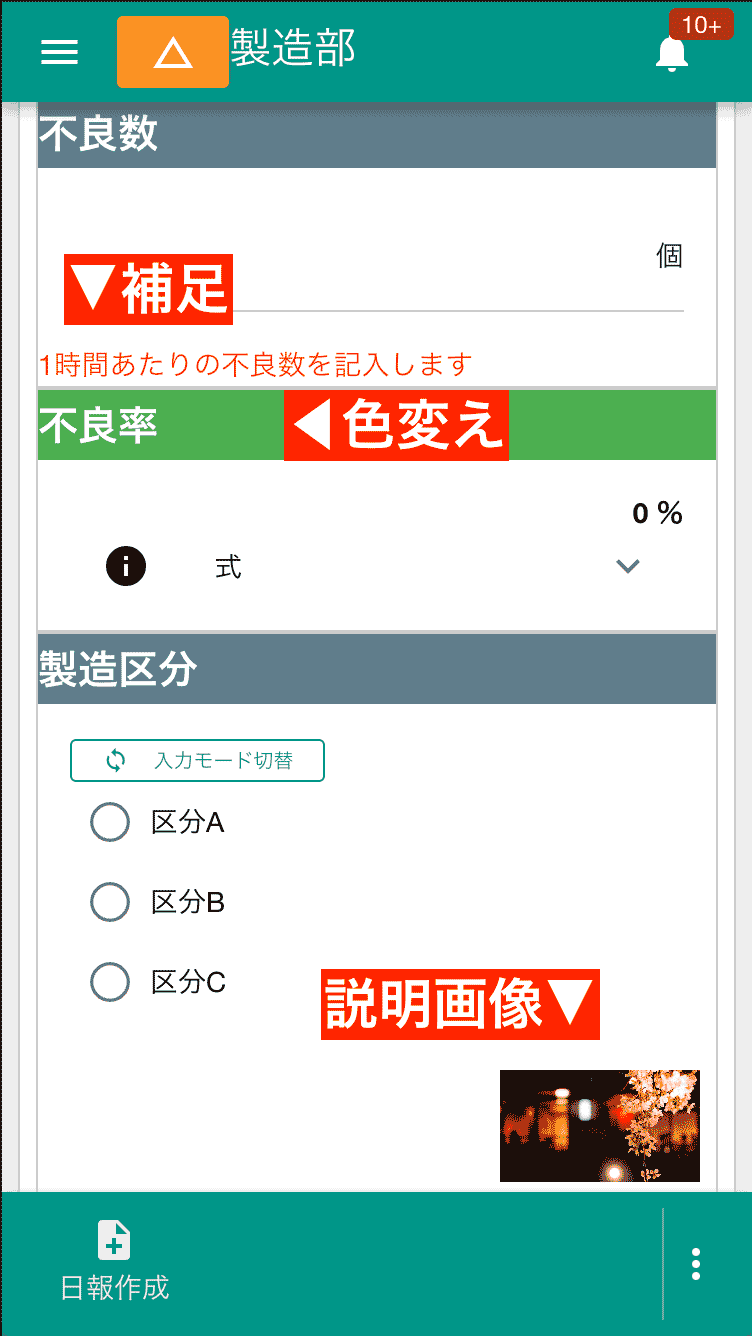
Task: Open the hamburger navigation menu
Action: point(59,52)
